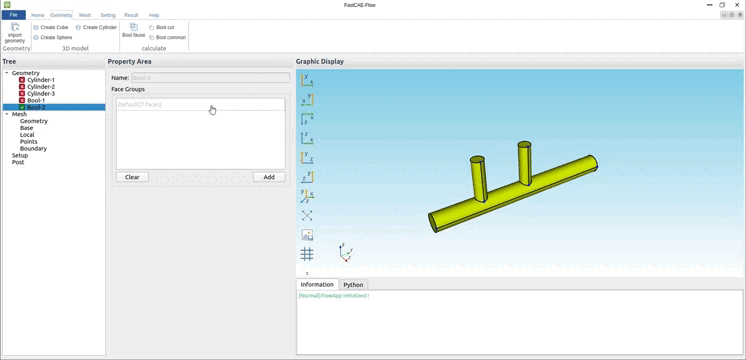
Task: Toggle the red checkbox of Cylinder-3
Action: coord(22,94)
